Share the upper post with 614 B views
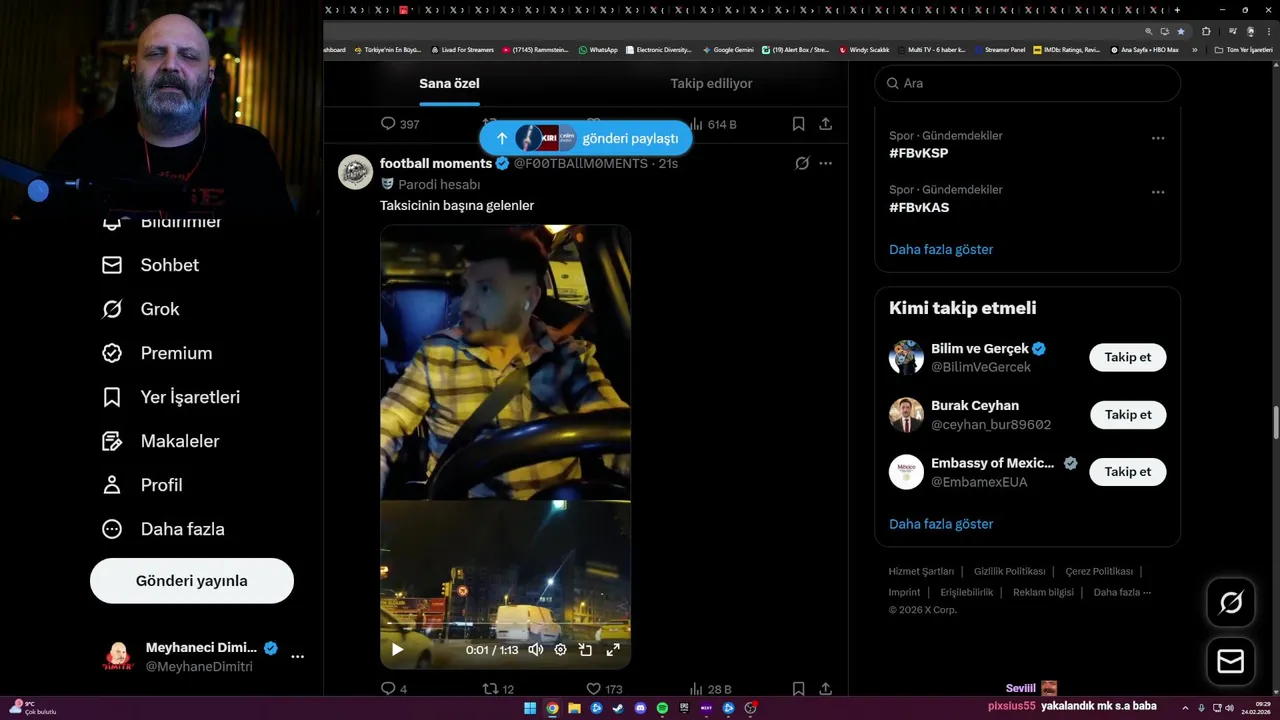 click(x=826, y=124)
